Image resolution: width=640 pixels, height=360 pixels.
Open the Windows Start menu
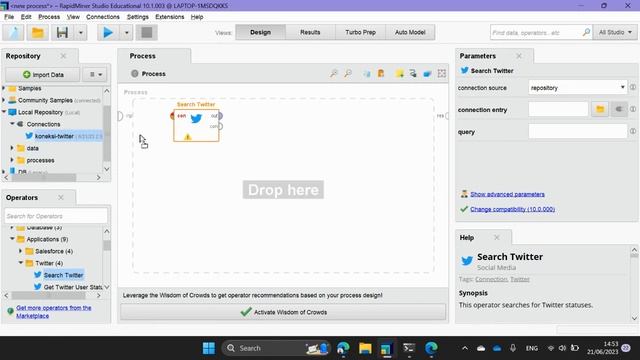pos(209,348)
